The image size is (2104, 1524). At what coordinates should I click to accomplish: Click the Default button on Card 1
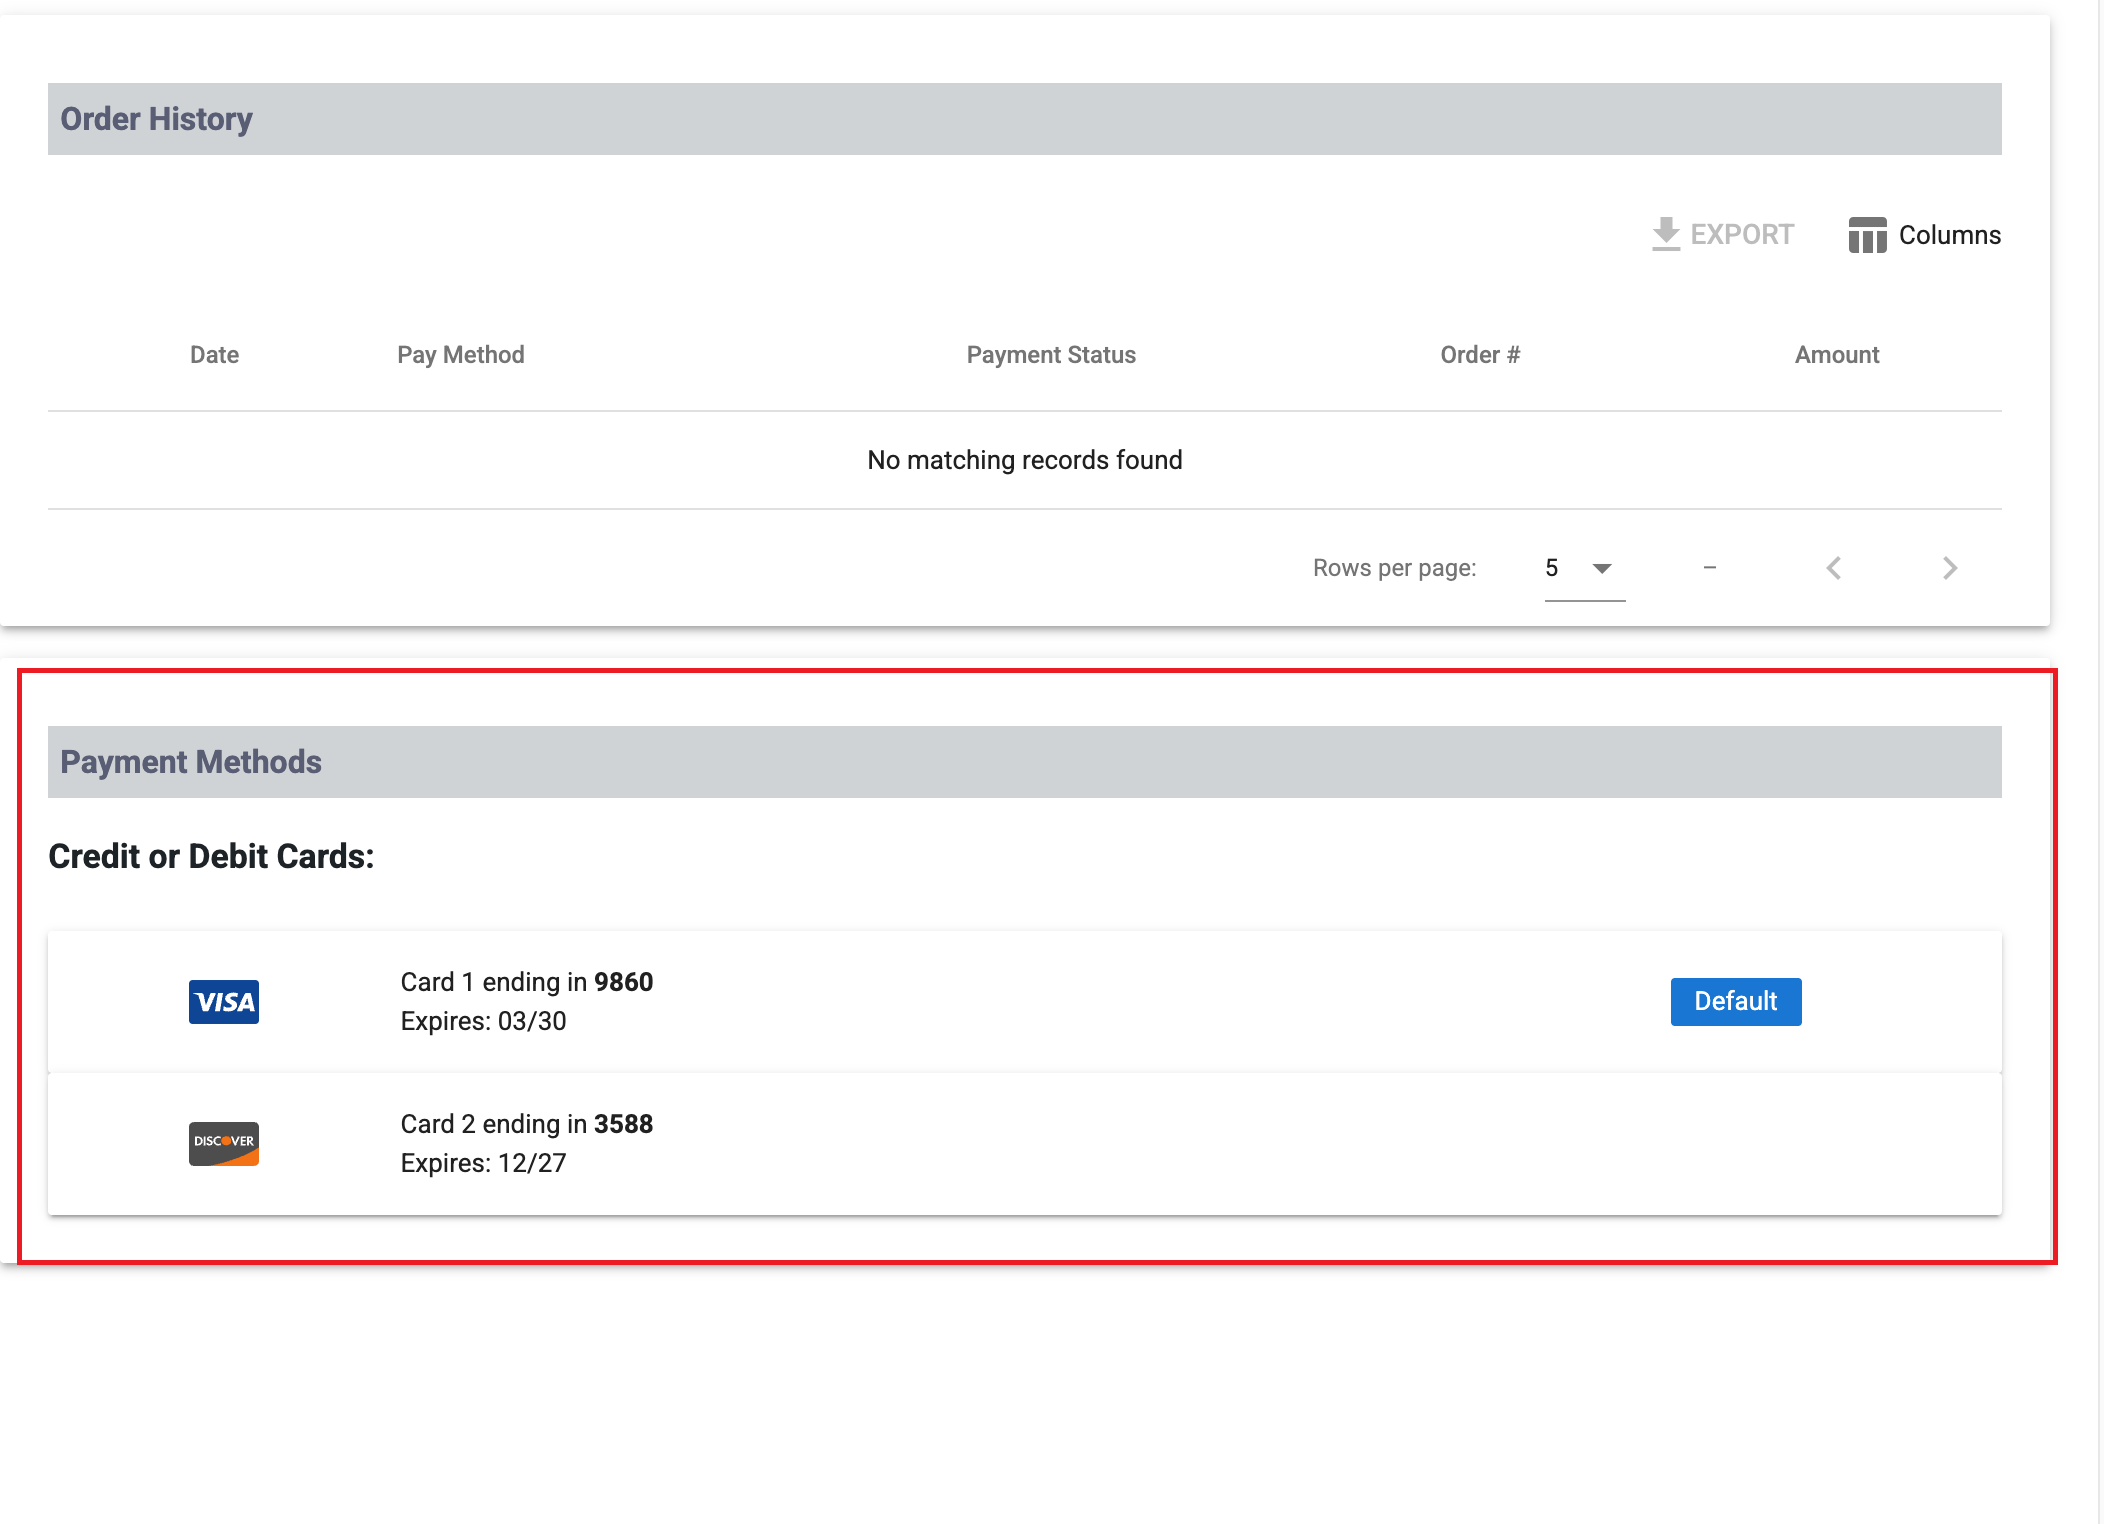pyautogui.click(x=1735, y=1001)
